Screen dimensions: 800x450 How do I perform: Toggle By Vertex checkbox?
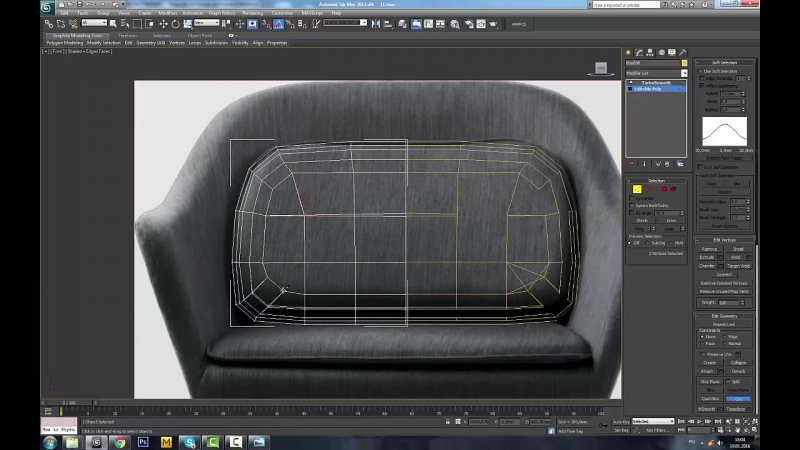632,198
